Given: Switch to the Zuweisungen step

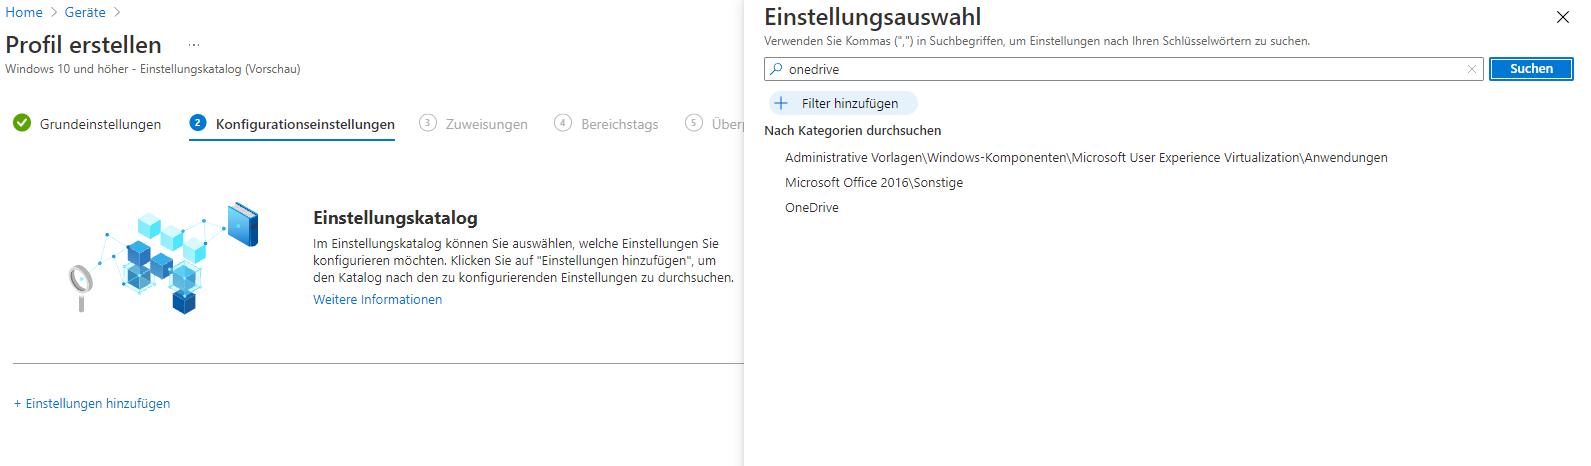Looking at the screenshot, I should tap(473, 124).
